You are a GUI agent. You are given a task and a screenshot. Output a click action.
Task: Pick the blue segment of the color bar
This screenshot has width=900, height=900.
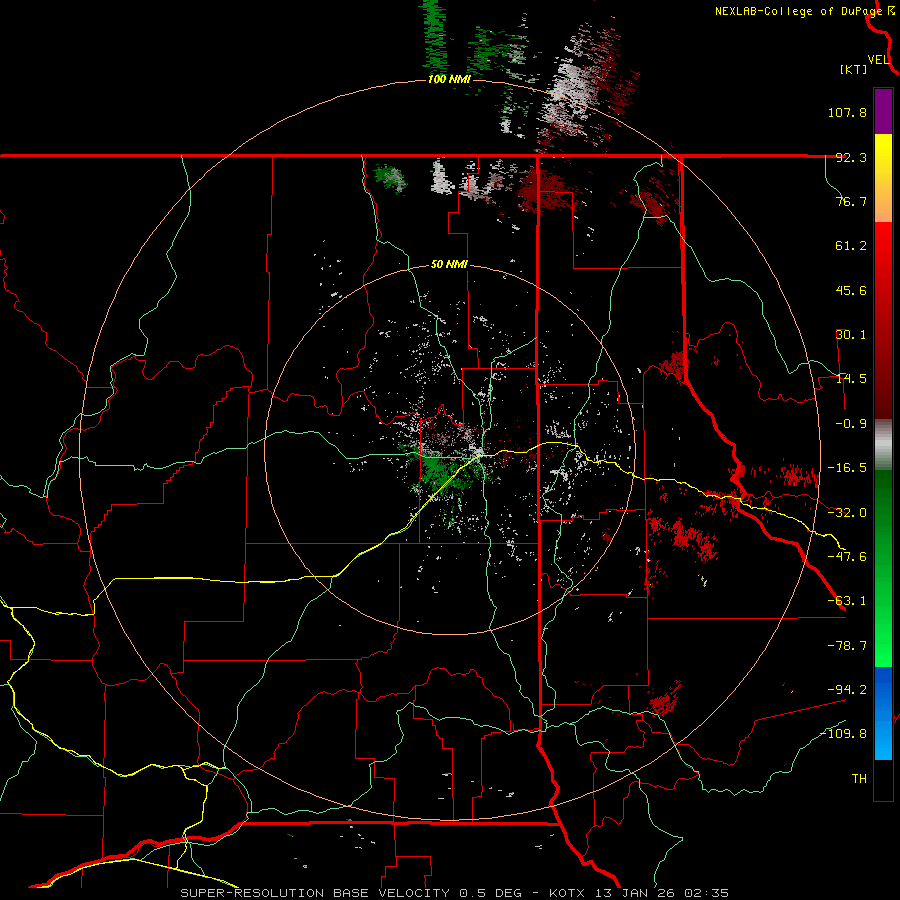coord(883,713)
